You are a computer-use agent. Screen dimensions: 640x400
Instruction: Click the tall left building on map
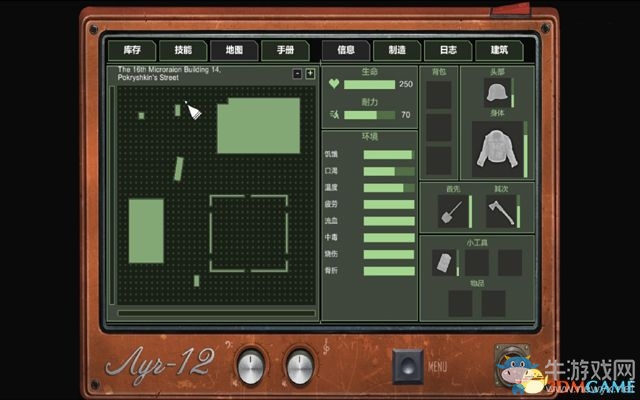[x=146, y=231]
